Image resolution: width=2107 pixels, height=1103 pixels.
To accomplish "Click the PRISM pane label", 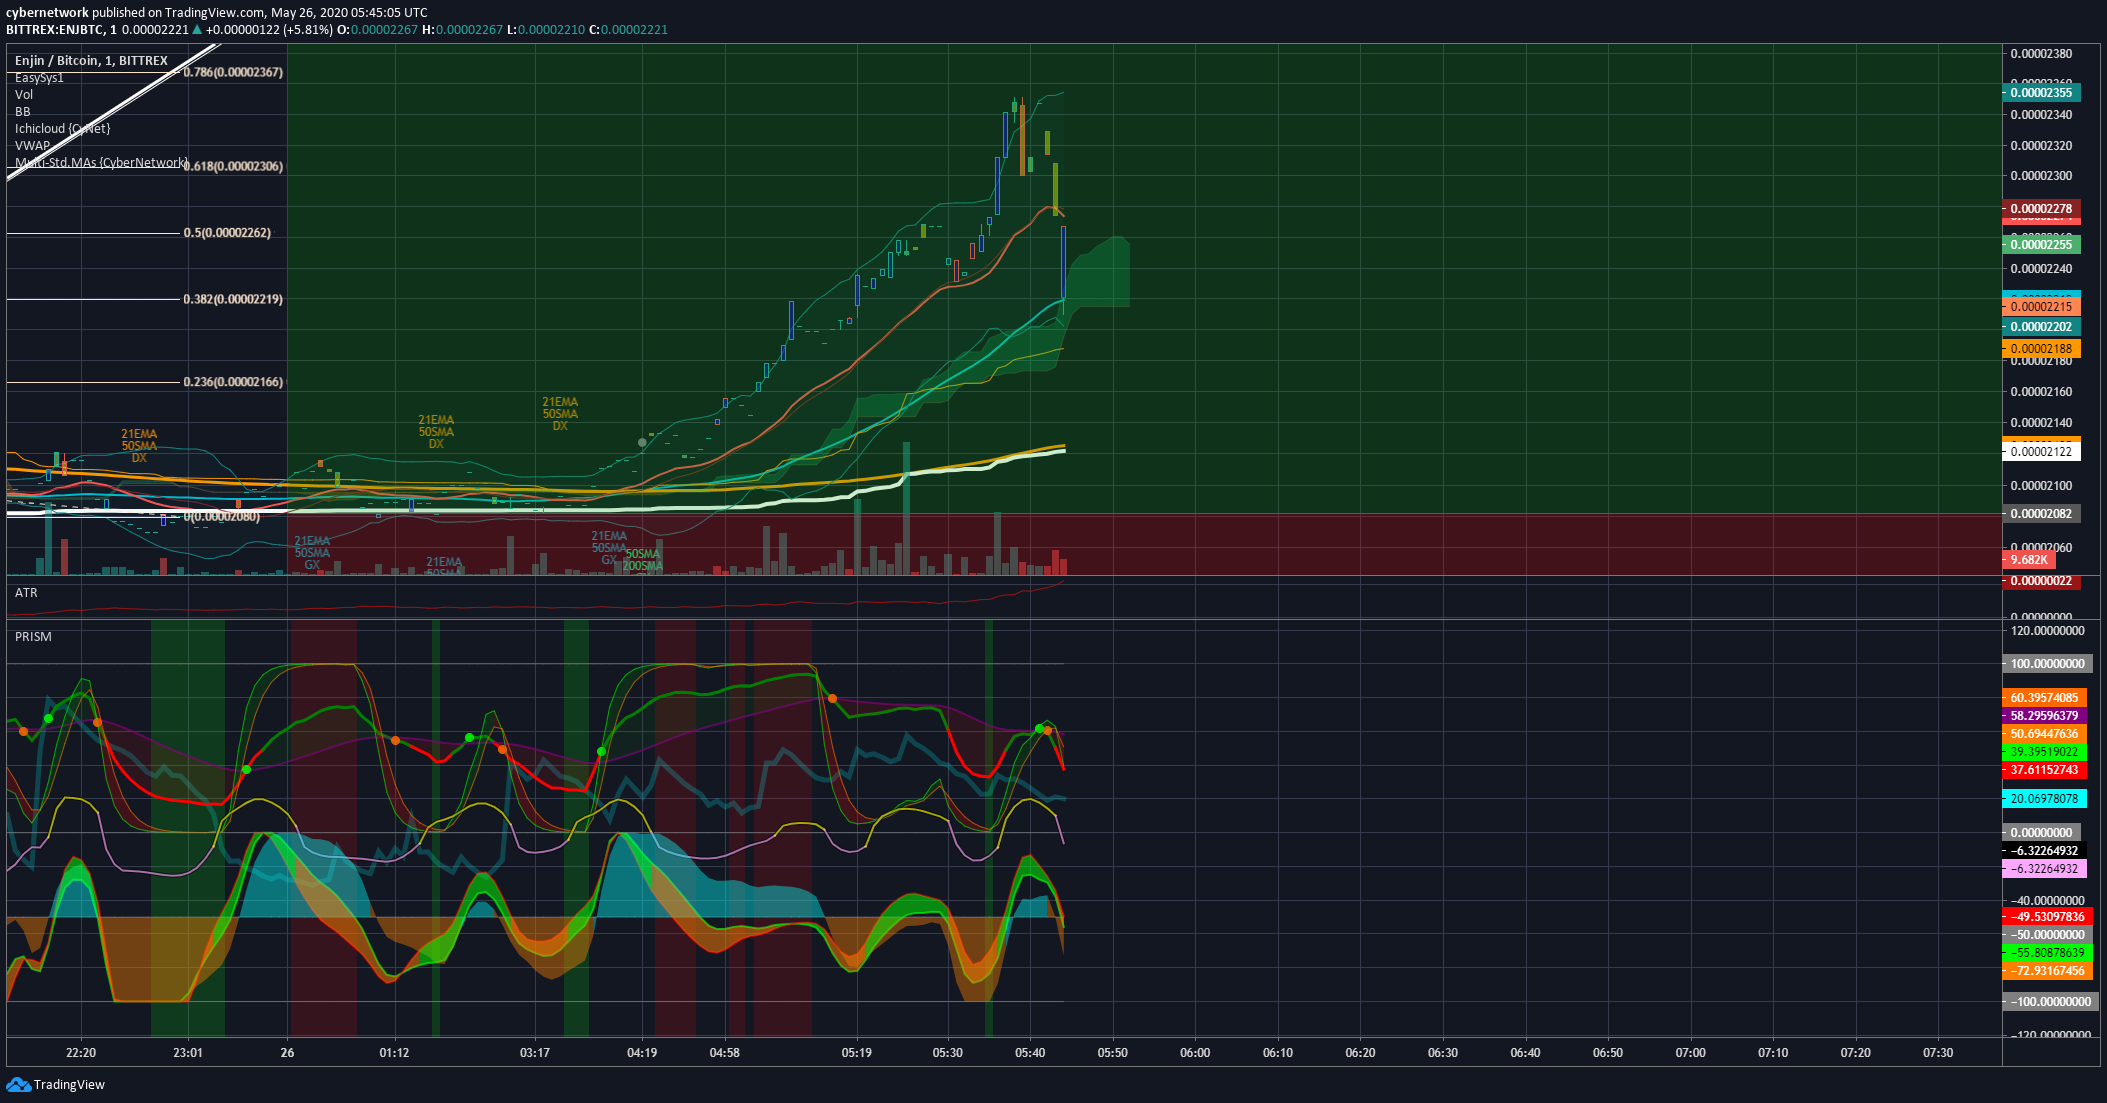I will click(x=33, y=637).
